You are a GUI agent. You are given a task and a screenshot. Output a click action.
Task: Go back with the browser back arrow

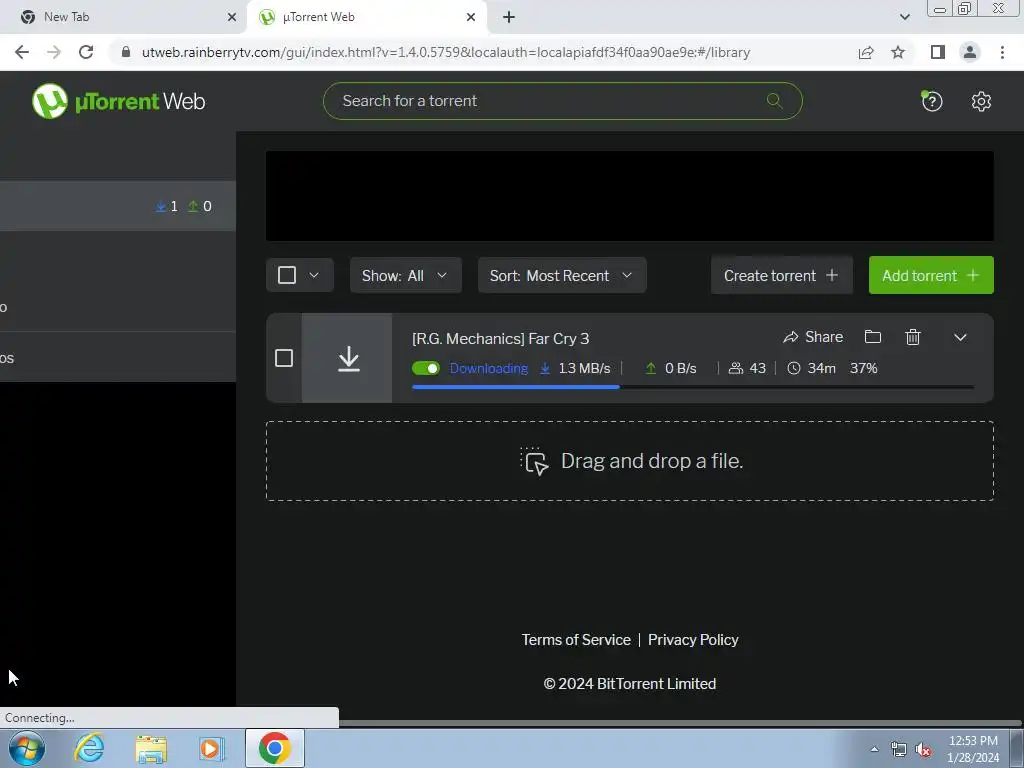pos(22,52)
